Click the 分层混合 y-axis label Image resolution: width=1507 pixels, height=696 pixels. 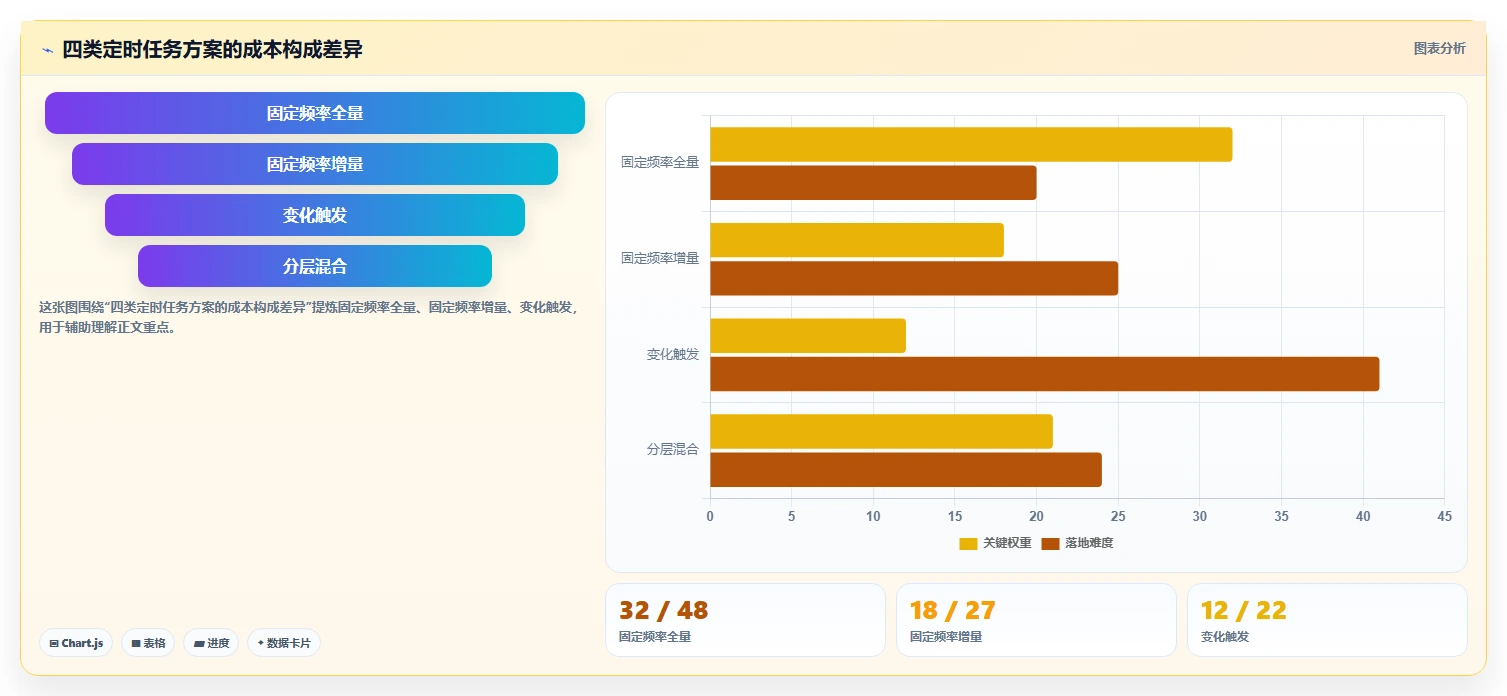point(673,449)
